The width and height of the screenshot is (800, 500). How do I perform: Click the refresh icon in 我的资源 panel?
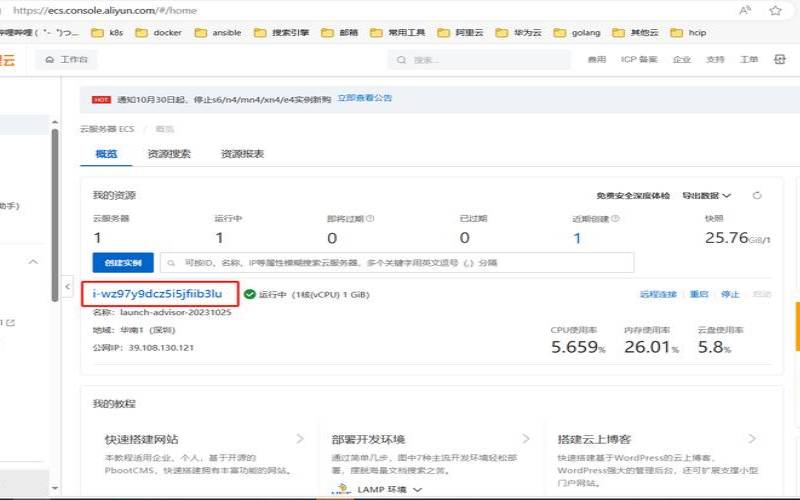point(757,195)
